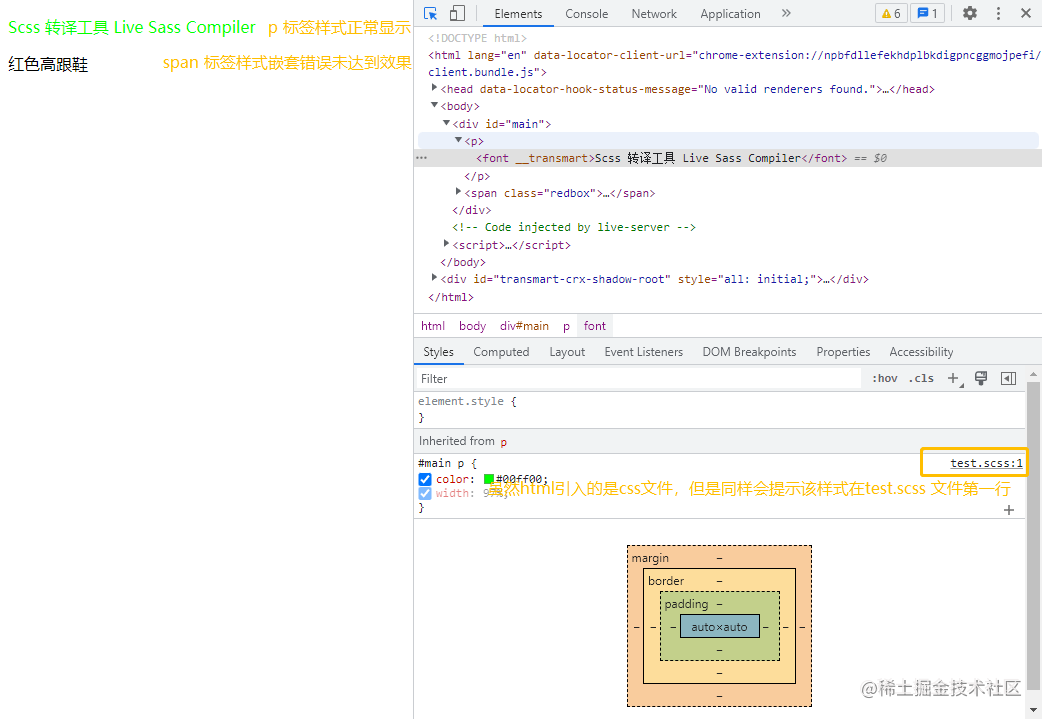Viewport: 1042px width, 719px height.
Task: Click the inherited-from p link
Action: pyautogui.click(x=504, y=442)
